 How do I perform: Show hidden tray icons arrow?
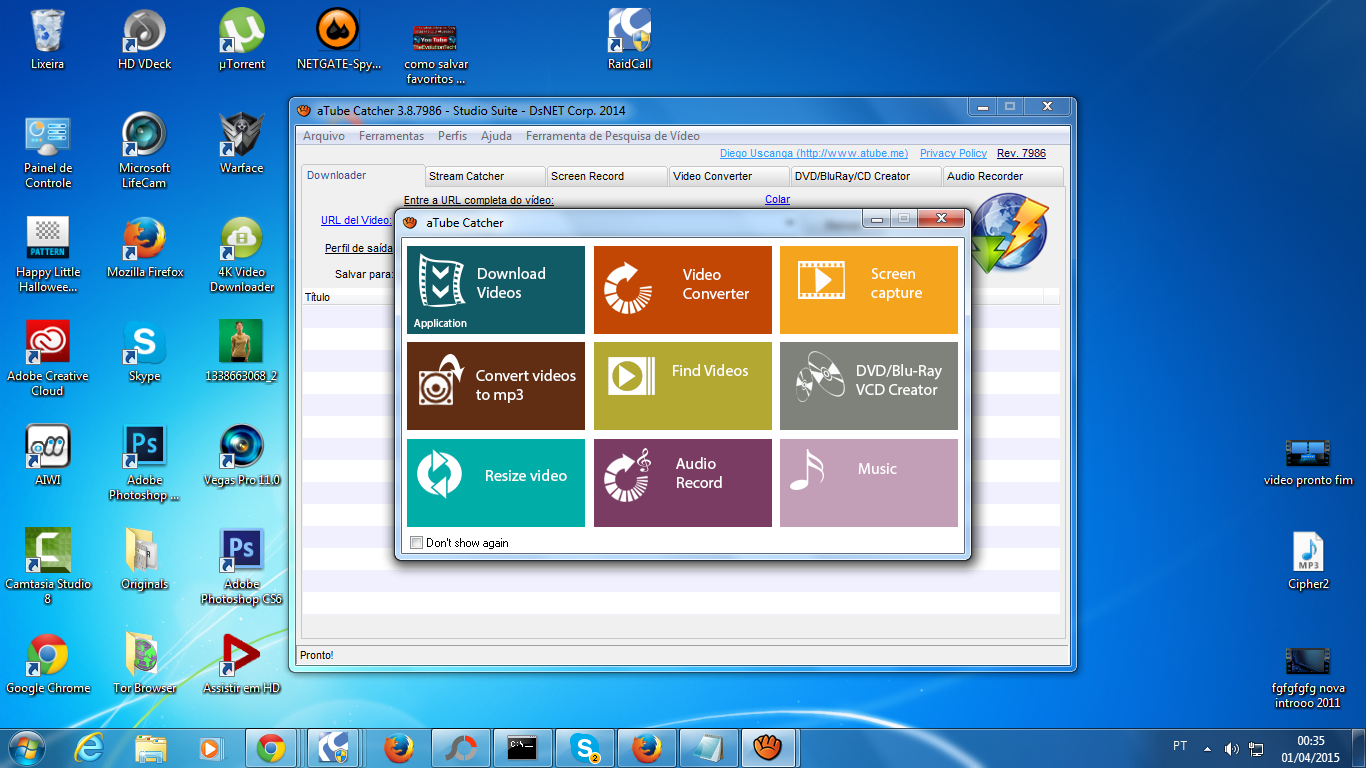[1207, 748]
